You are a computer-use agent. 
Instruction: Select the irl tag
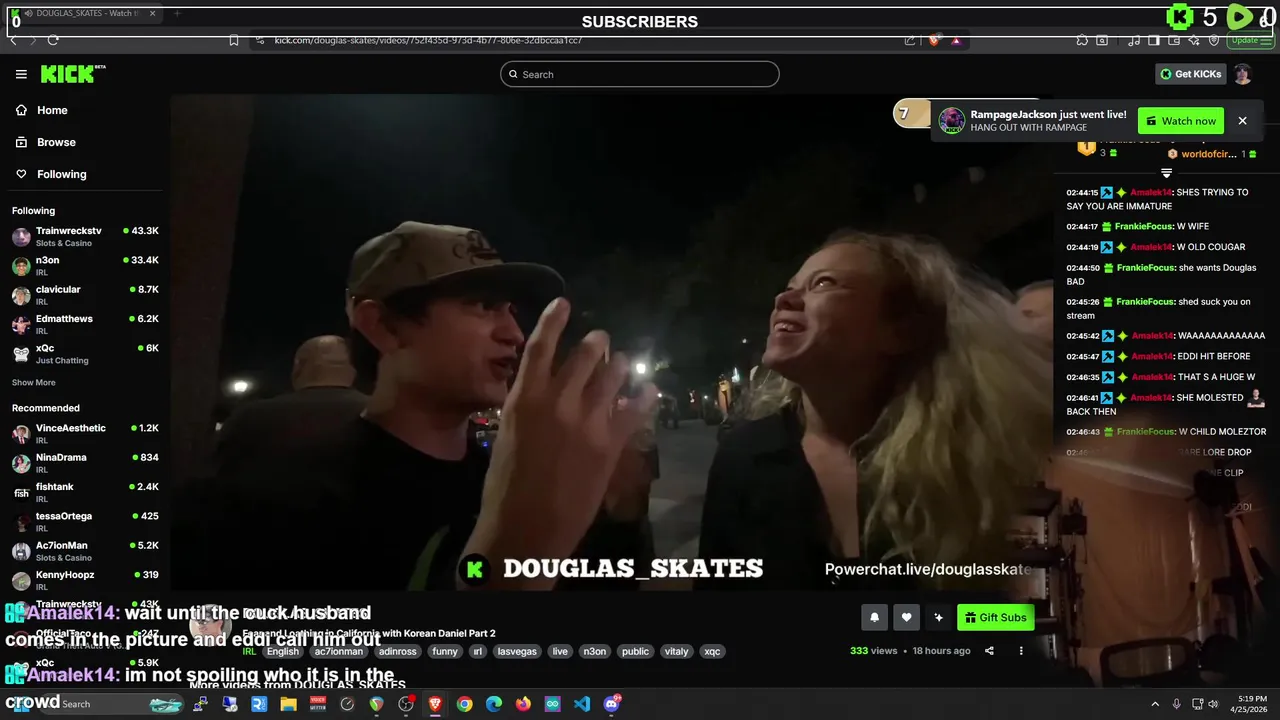(x=478, y=651)
